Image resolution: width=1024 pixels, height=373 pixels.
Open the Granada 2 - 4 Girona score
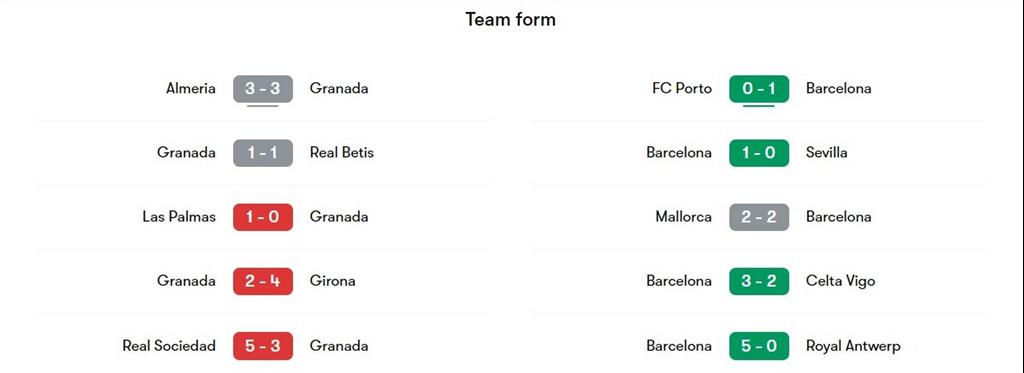[x=263, y=281]
